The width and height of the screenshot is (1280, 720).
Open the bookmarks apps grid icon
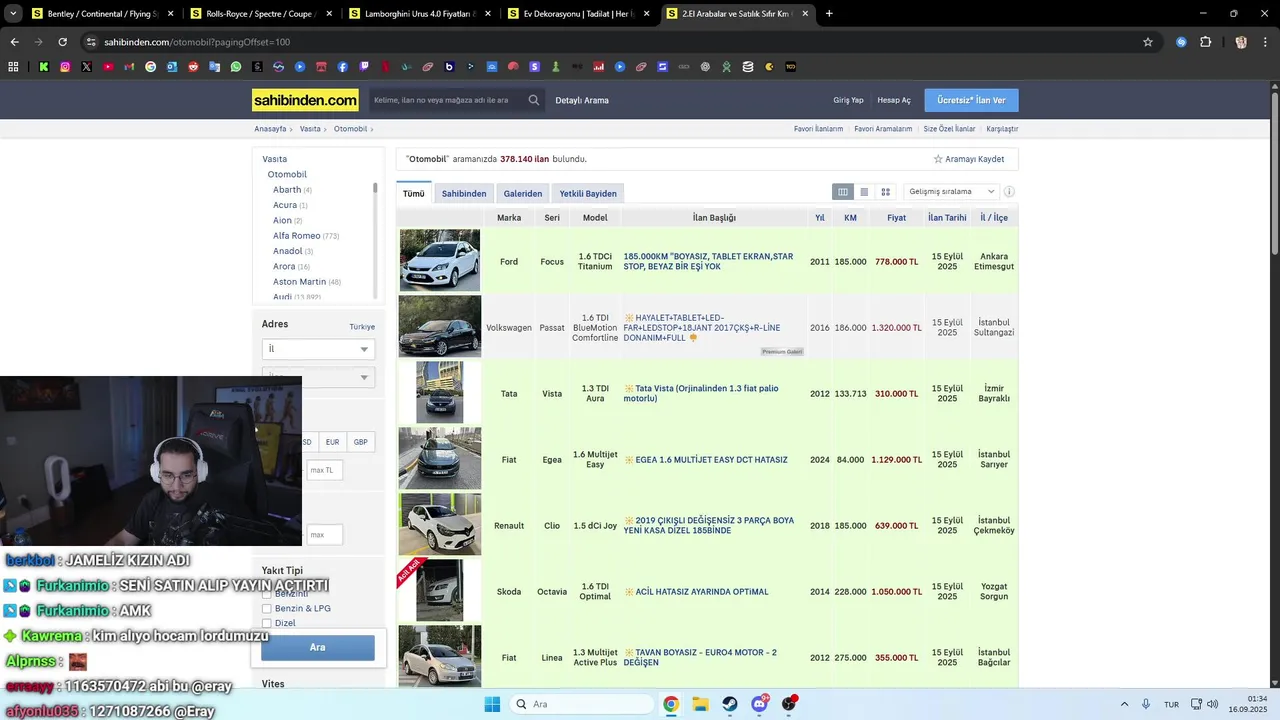coord(13,67)
